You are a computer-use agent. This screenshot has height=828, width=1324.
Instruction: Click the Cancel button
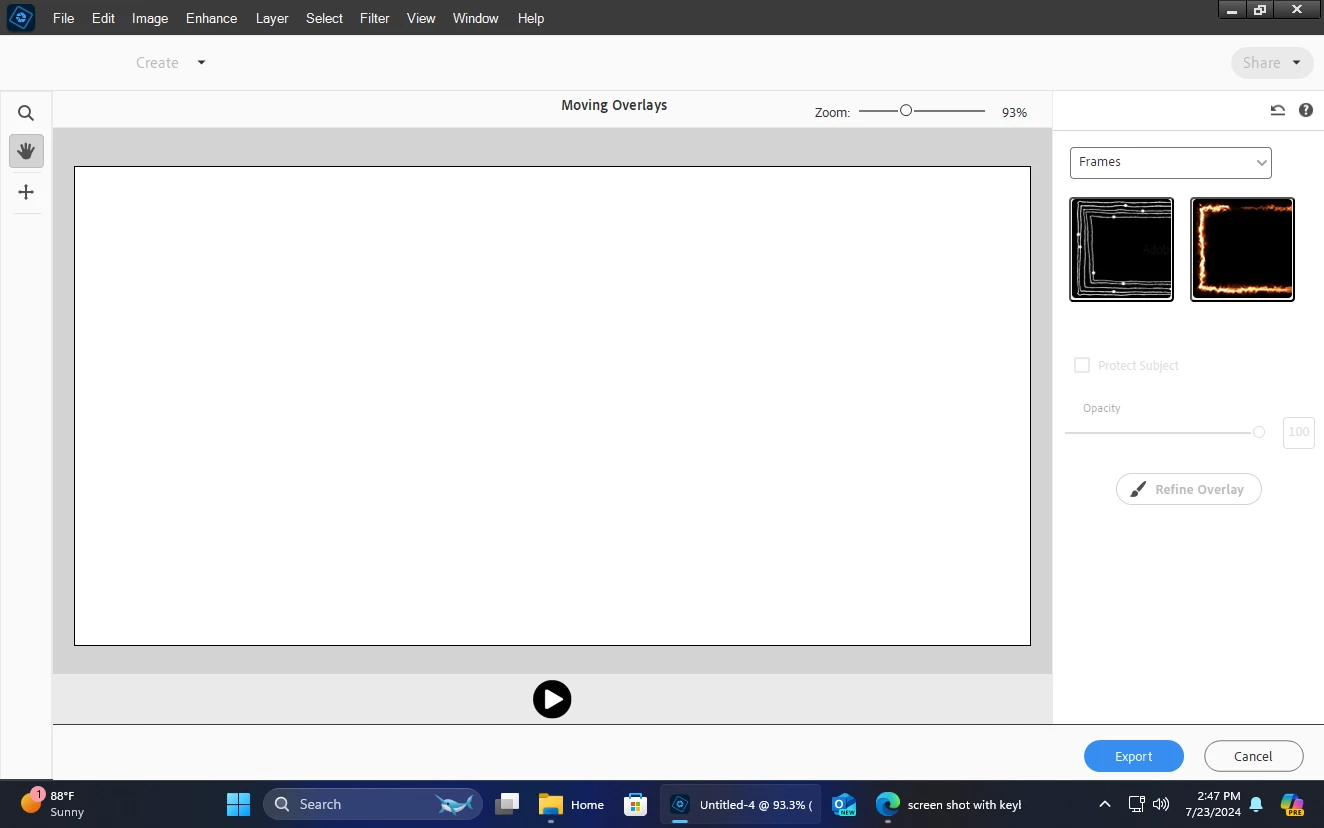pyautogui.click(x=1253, y=756)
